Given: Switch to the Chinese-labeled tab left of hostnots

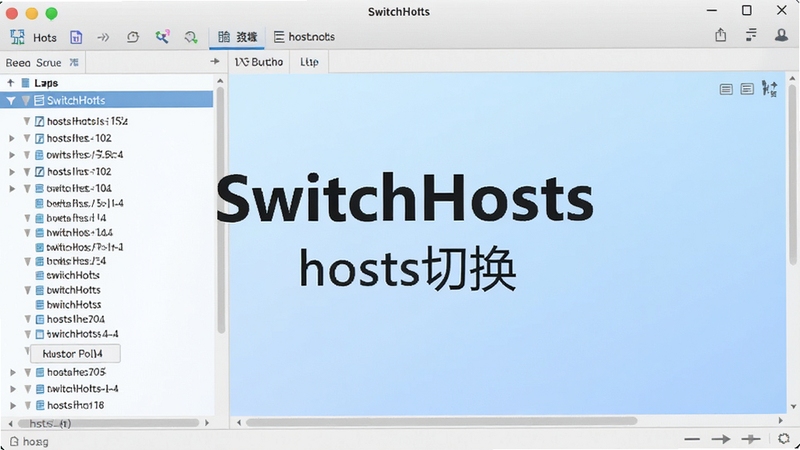Looking at the screenshot, I should click(237, 37).
